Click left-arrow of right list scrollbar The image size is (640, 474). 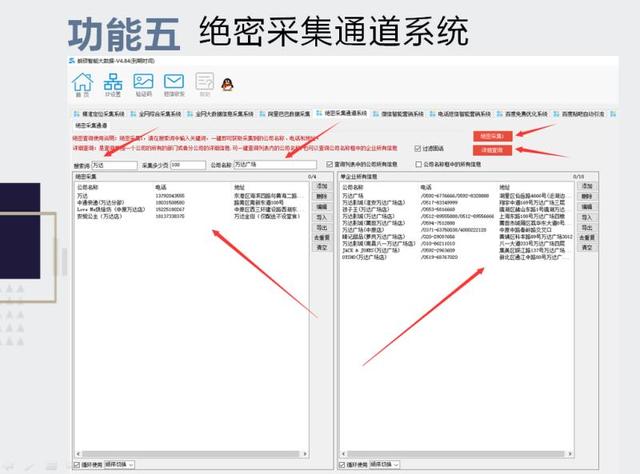coord(343,454)
